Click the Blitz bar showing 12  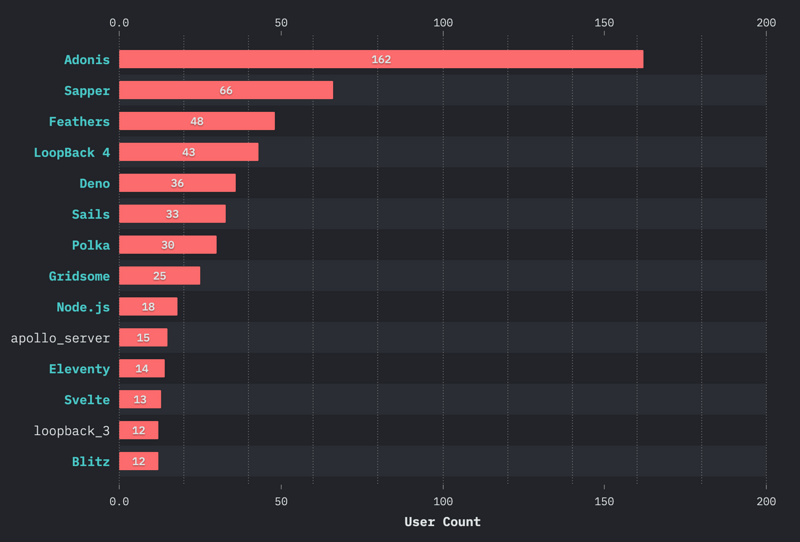pos(139,461)
